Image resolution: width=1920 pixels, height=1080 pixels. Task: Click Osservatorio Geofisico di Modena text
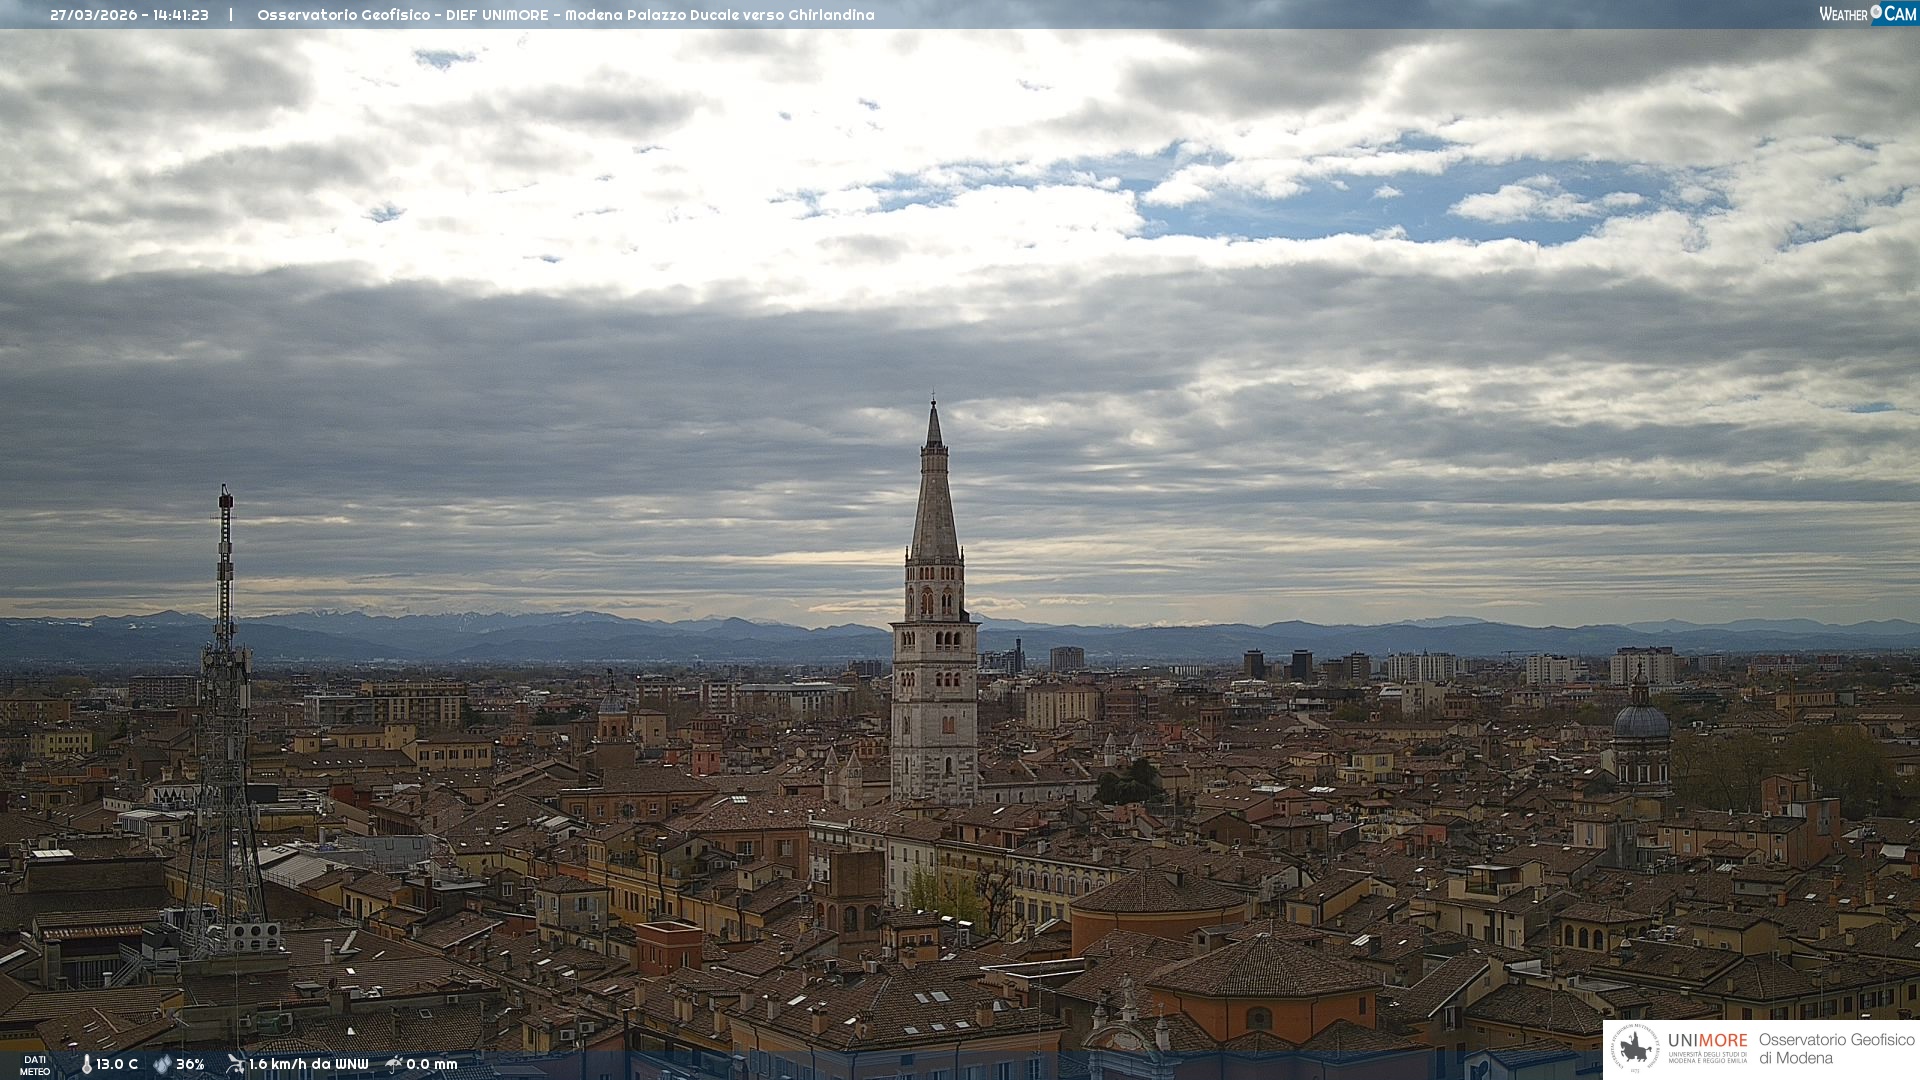(x=1836, y=1049)
